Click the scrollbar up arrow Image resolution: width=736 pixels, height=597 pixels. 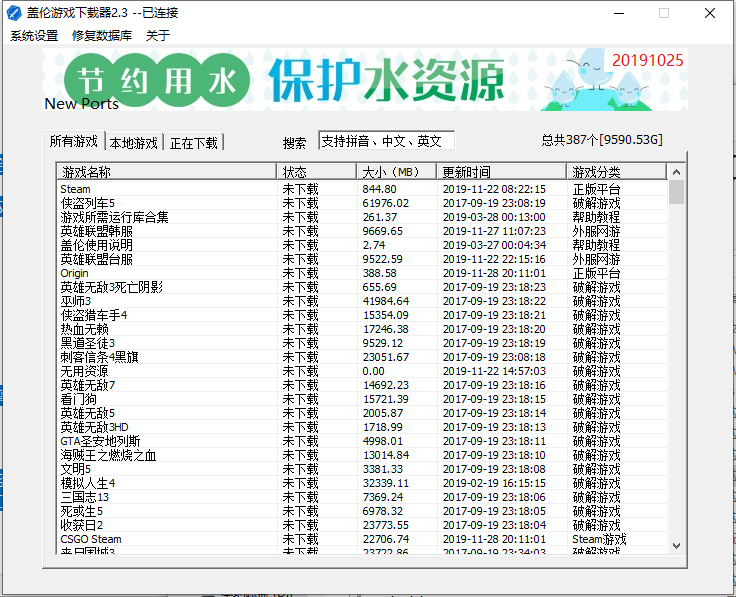[x=676, y=172]
